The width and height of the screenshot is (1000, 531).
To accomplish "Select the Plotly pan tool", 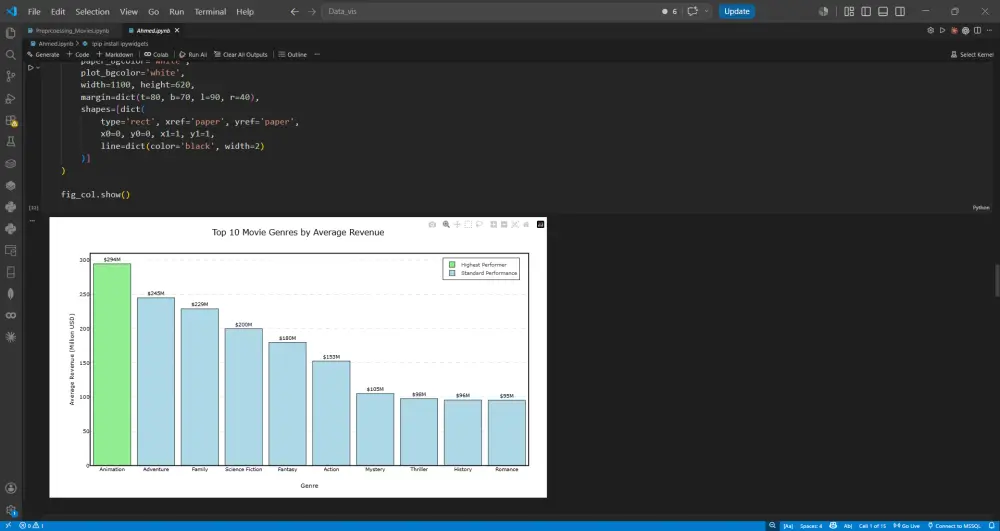I will [x=457, y=224].
